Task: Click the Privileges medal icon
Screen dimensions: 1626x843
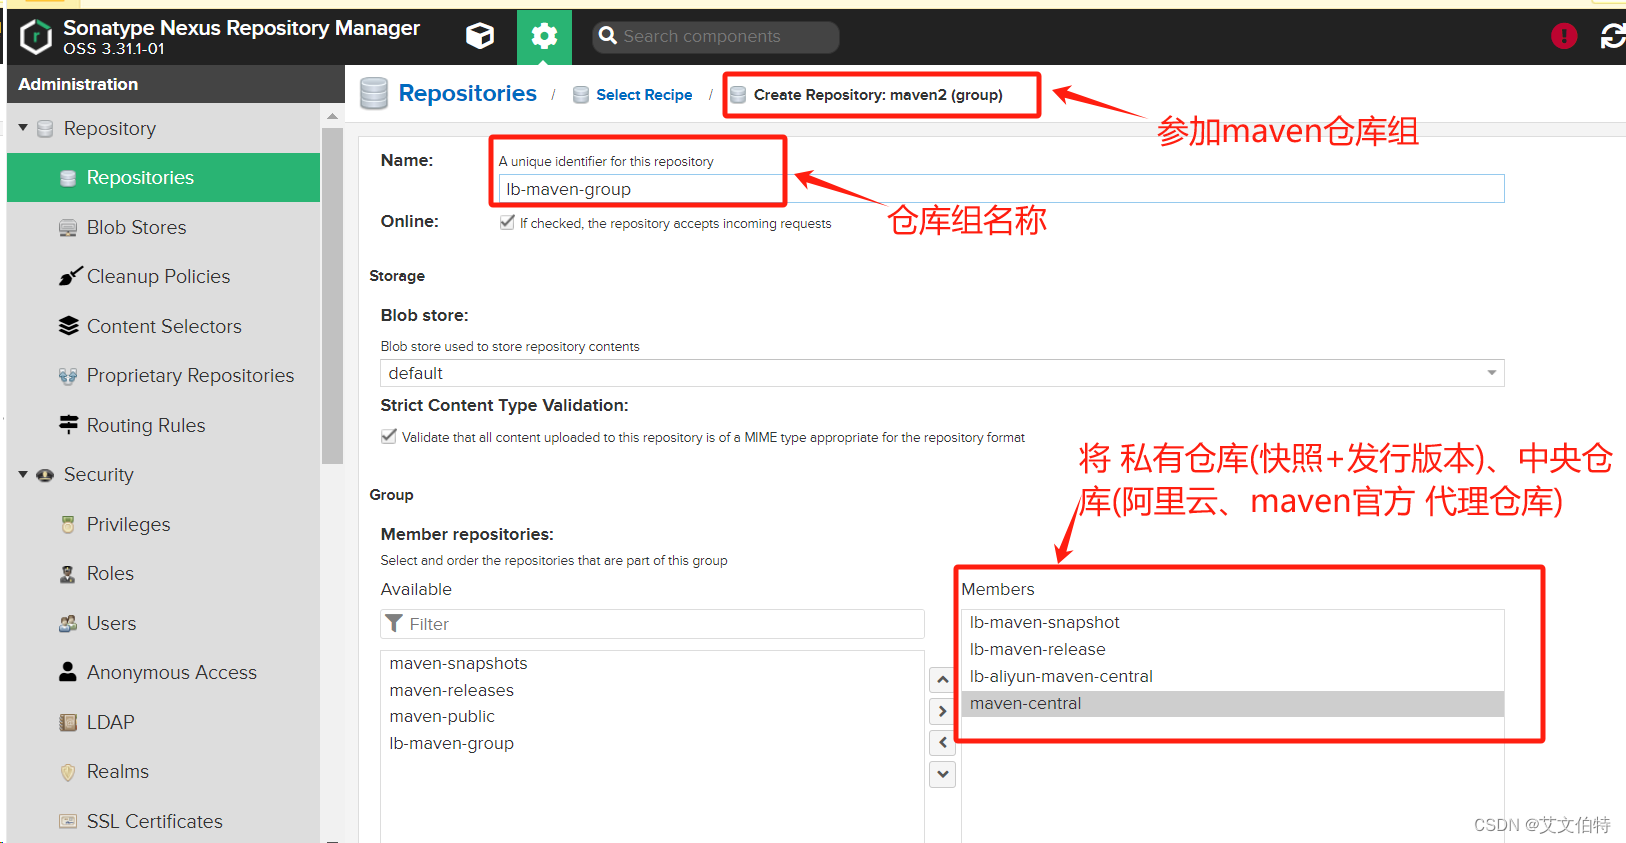Action: click(68, 524)
